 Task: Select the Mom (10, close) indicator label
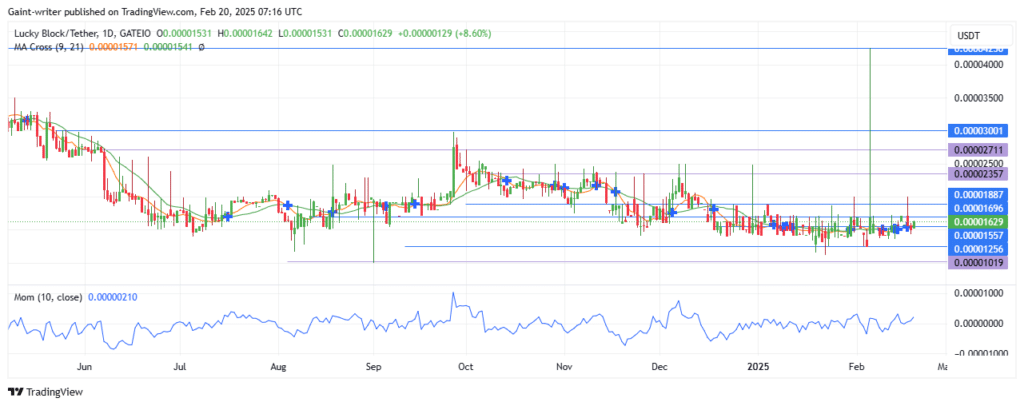(48, 297)
